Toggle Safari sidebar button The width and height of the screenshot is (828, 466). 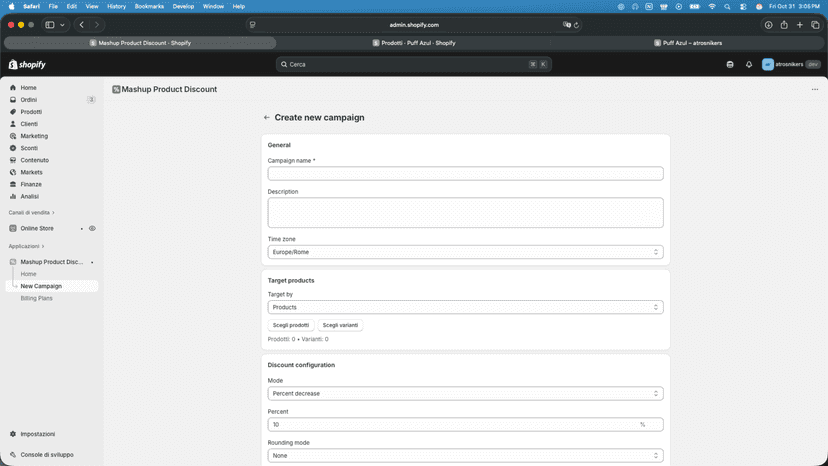(x=50, y=25)
